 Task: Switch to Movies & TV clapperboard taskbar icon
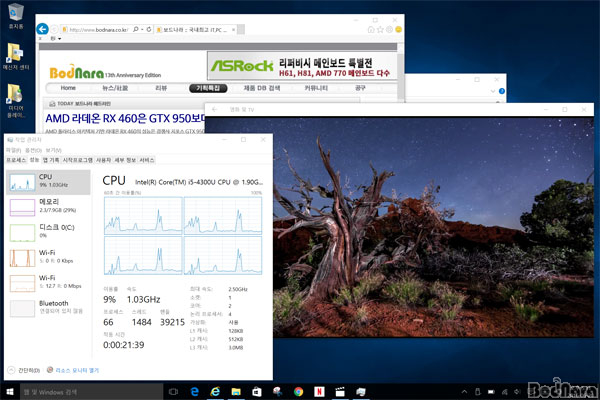click(340, 392)
